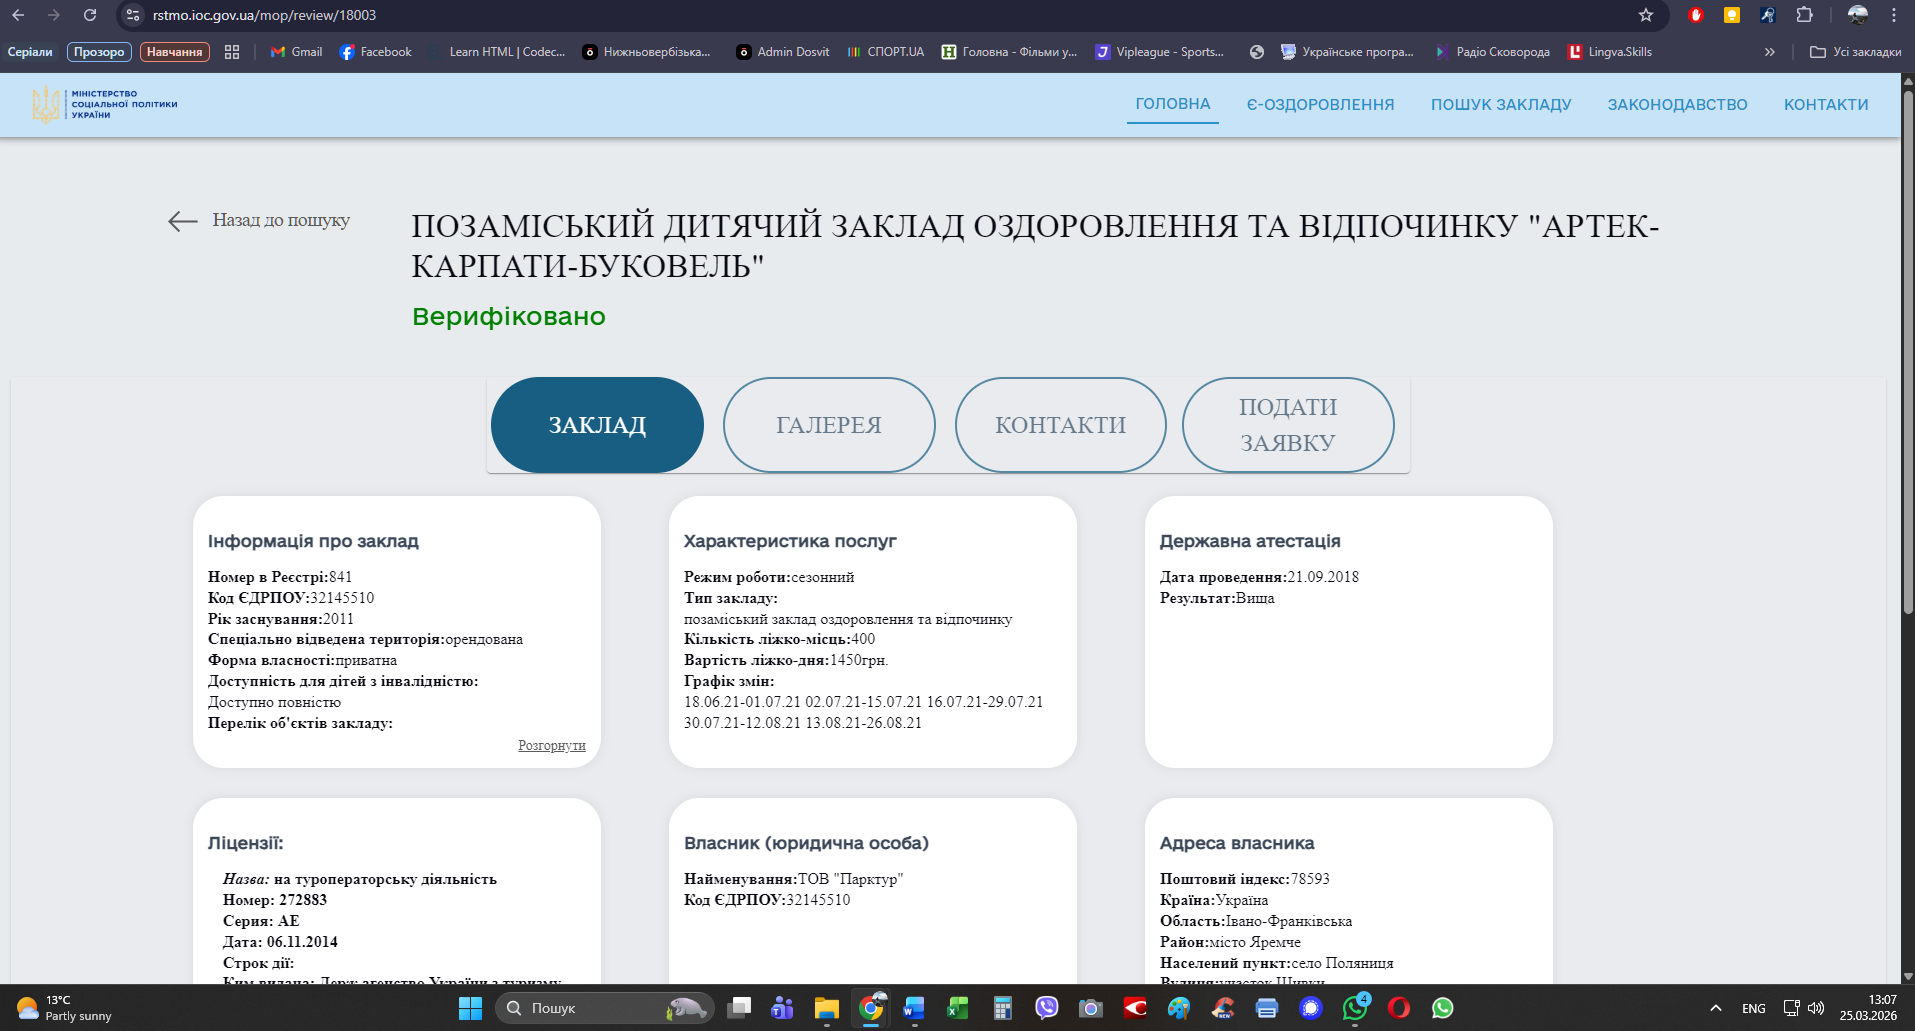Open the Google Keep extension icon

1732,15
